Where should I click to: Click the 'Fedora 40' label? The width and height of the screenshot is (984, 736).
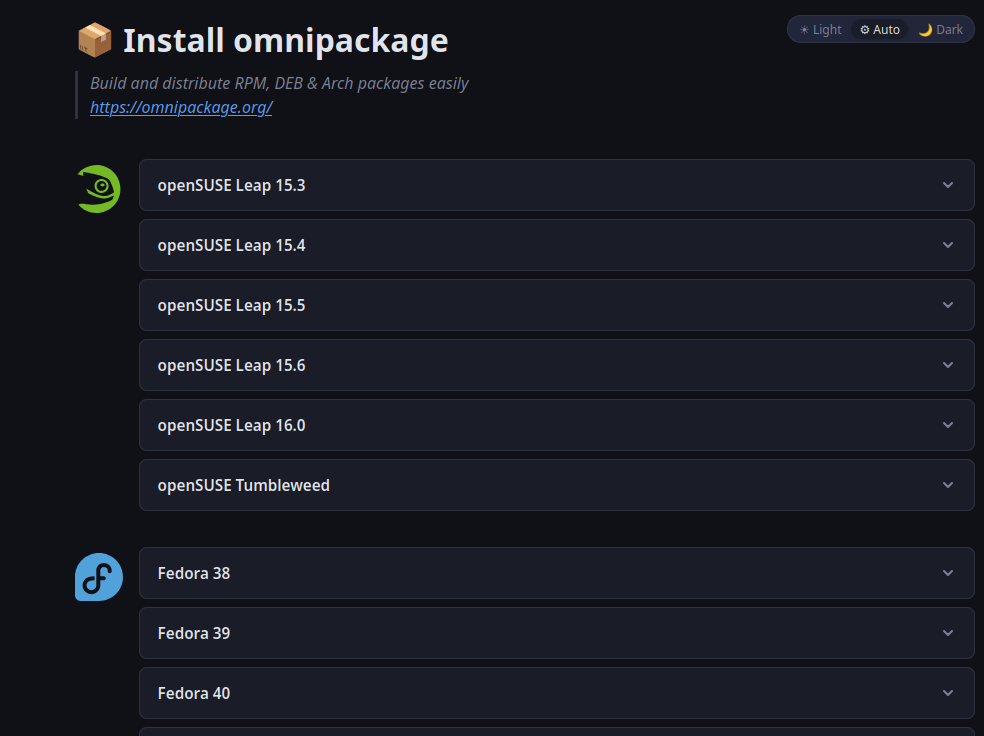click(x=194, y=693)
